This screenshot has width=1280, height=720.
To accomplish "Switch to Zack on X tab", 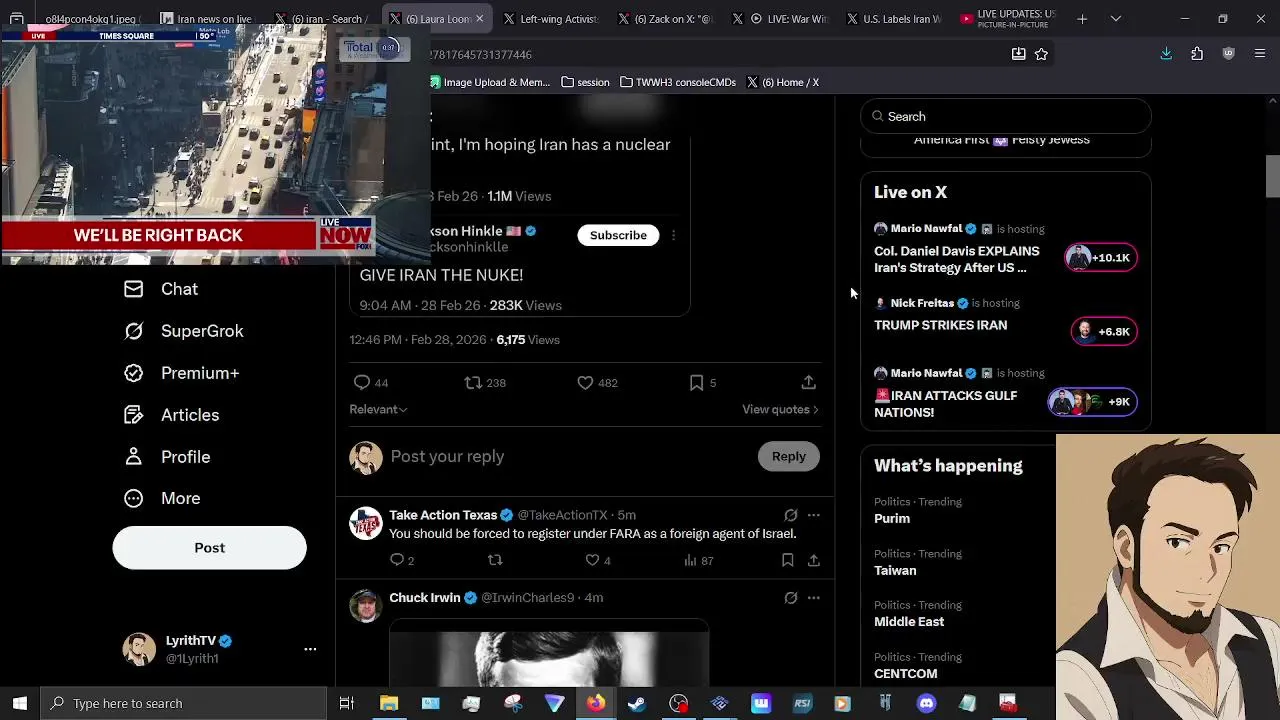I will click(665, 19).
